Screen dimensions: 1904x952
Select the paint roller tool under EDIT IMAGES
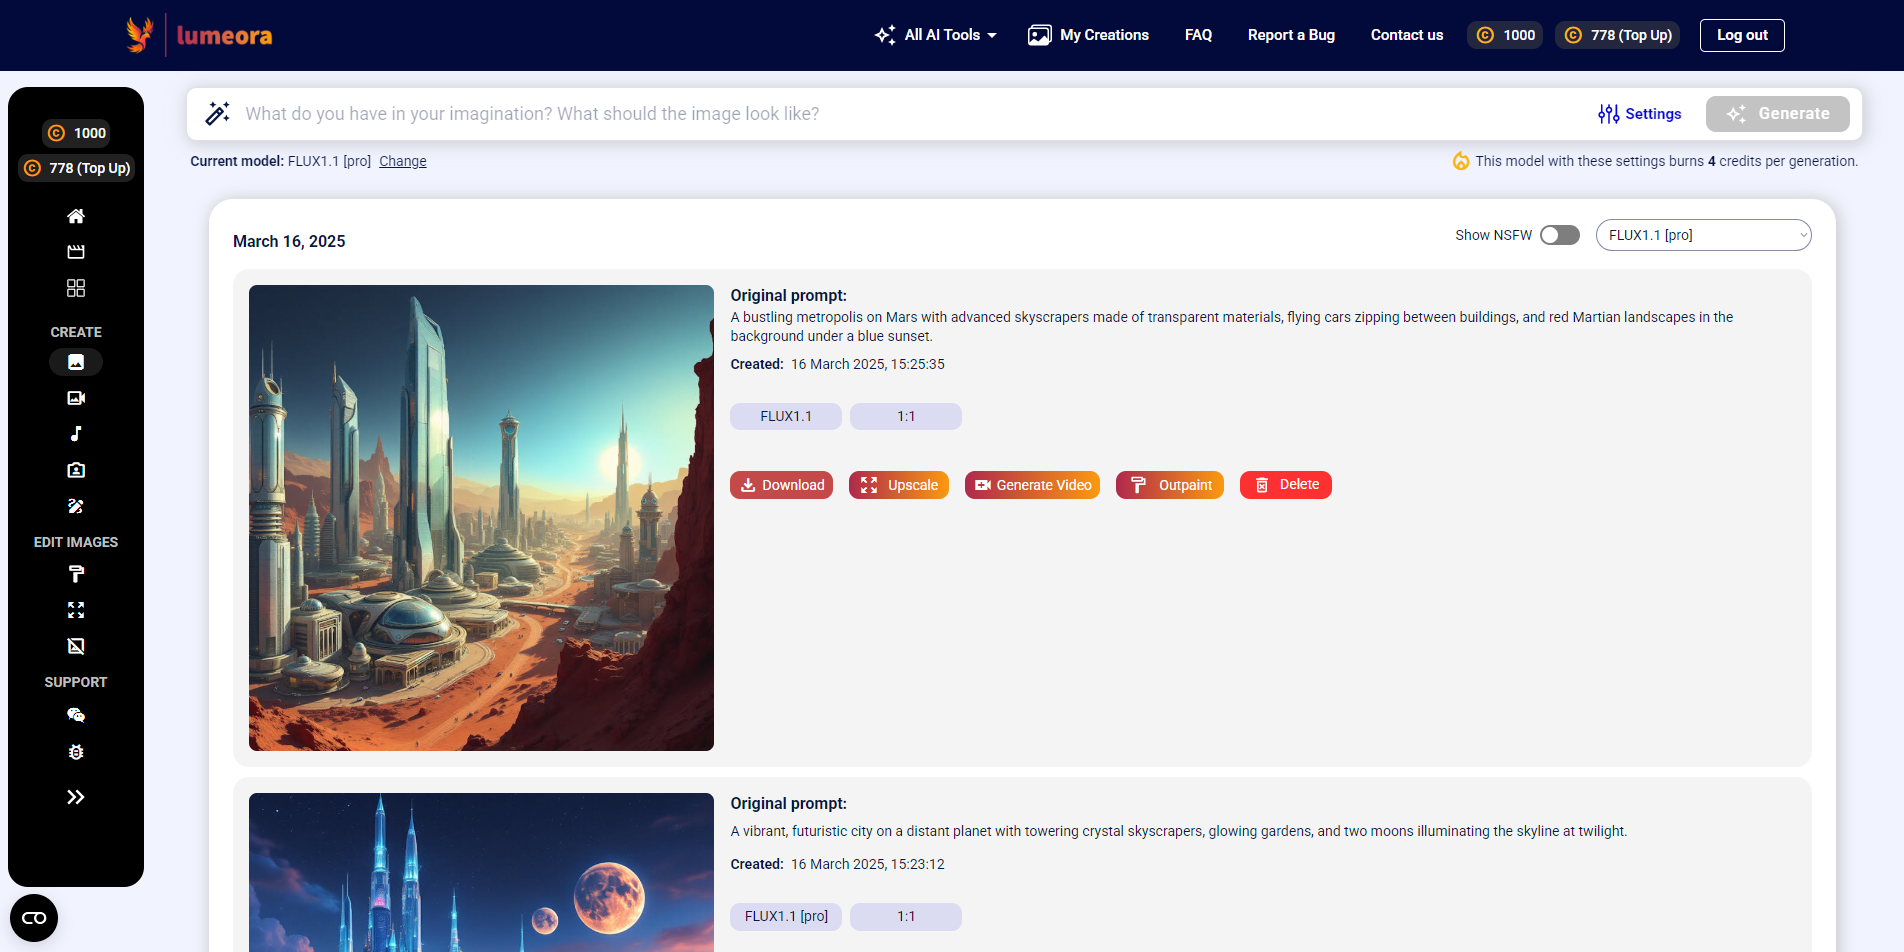pos(76,574)
